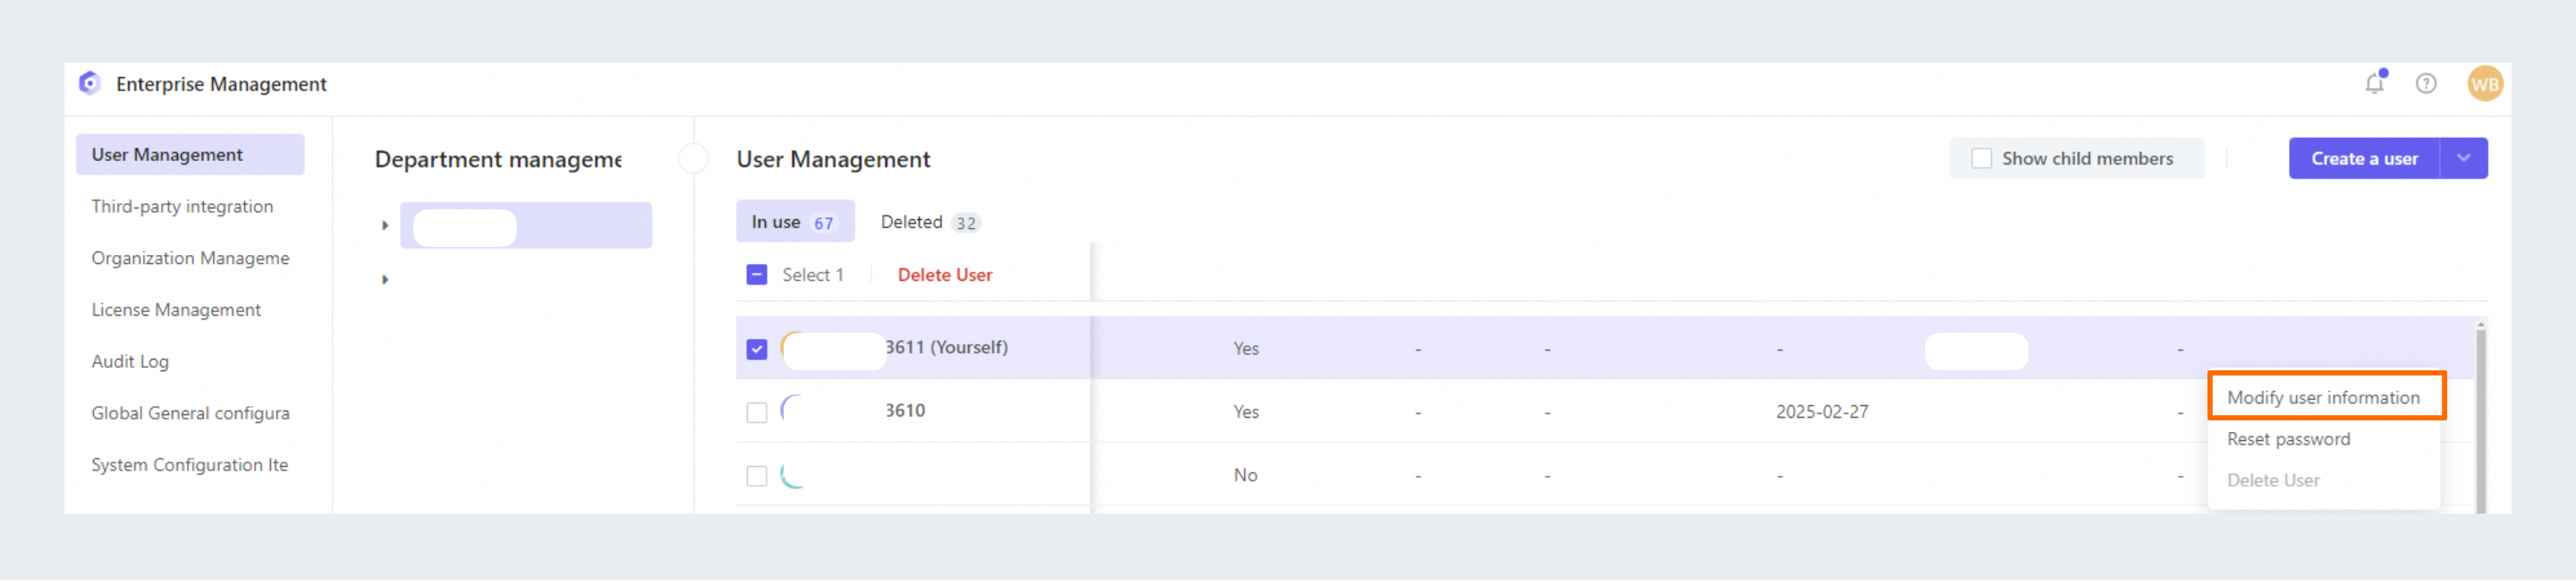Toggle the select-all checkbox beside Select 1
The width and height of the screenshot is (2576, 585).
(757, 275)
